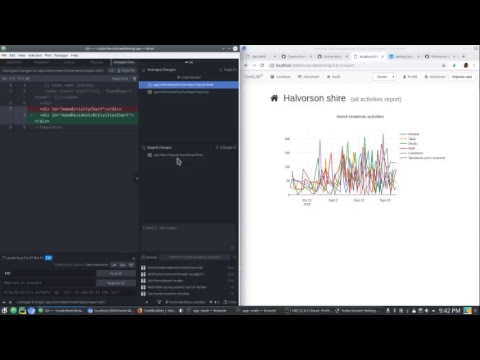Open the Packages menu in Atom
Image resolution: width=480 pixels, height=360 pixels.
61,55
